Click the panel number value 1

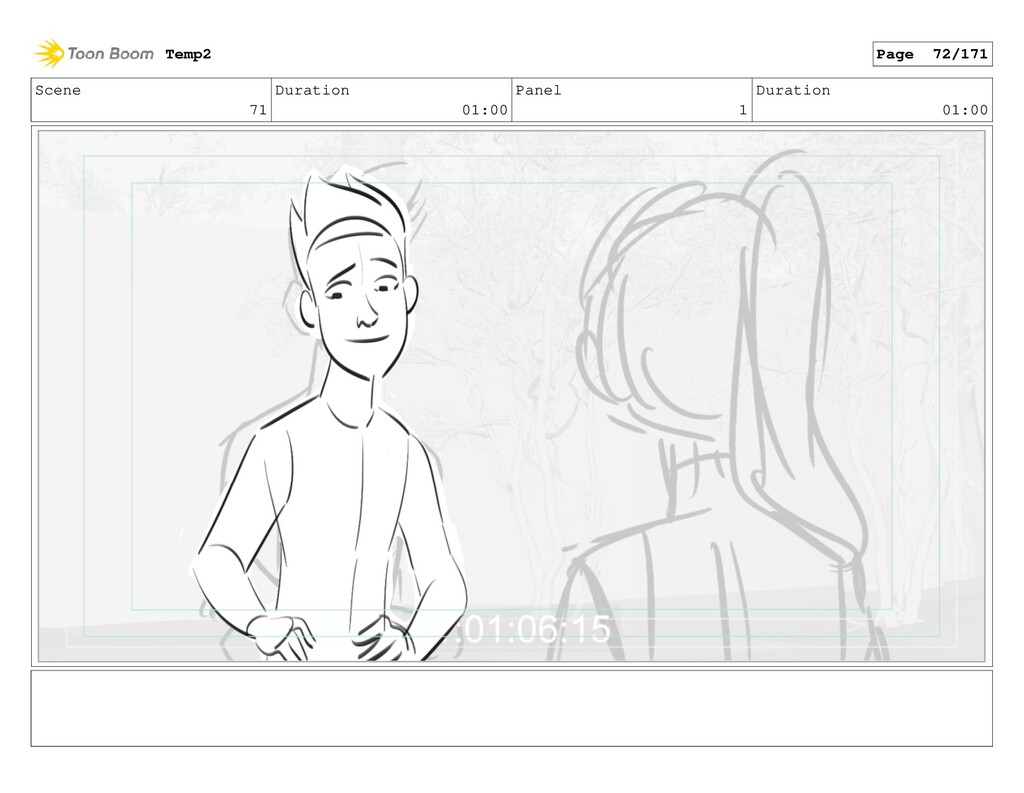click(743, 110)
